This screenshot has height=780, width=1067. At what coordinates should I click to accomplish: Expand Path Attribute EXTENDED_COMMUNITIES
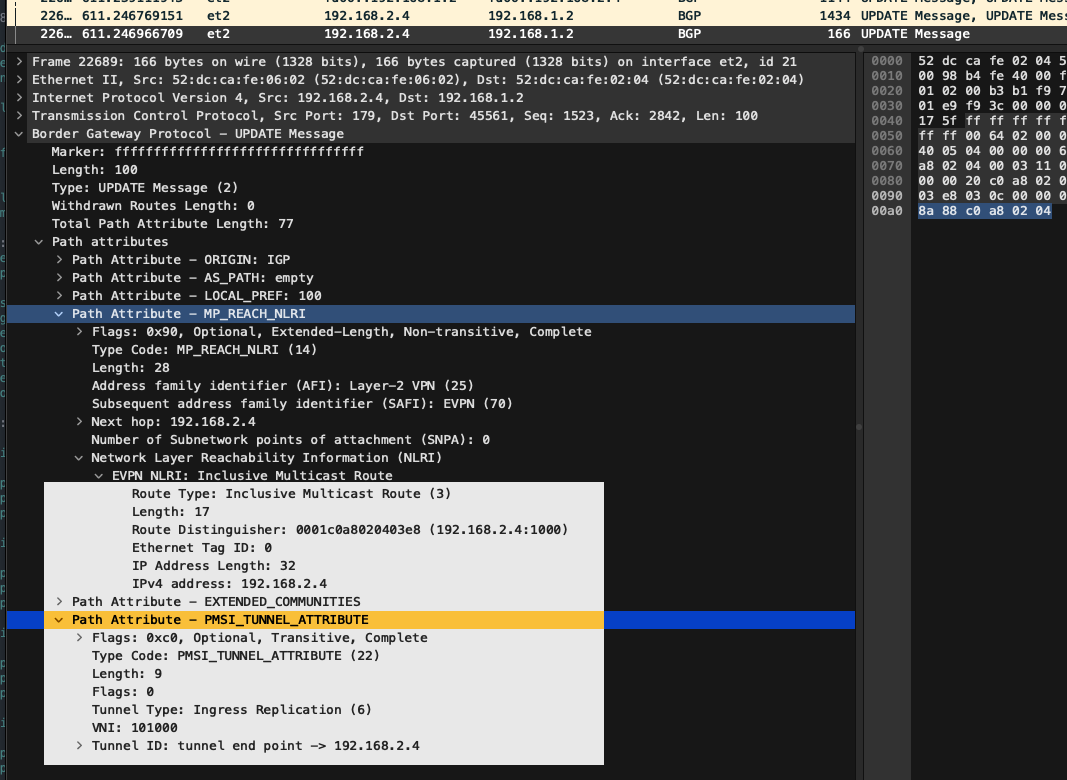click(60, 602)
